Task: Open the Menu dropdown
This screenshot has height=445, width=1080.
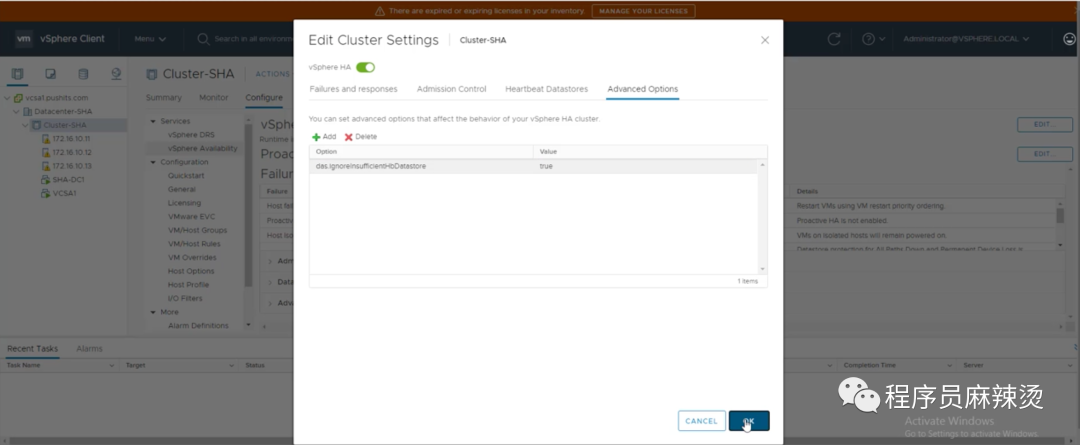Action: pos(150,39)
